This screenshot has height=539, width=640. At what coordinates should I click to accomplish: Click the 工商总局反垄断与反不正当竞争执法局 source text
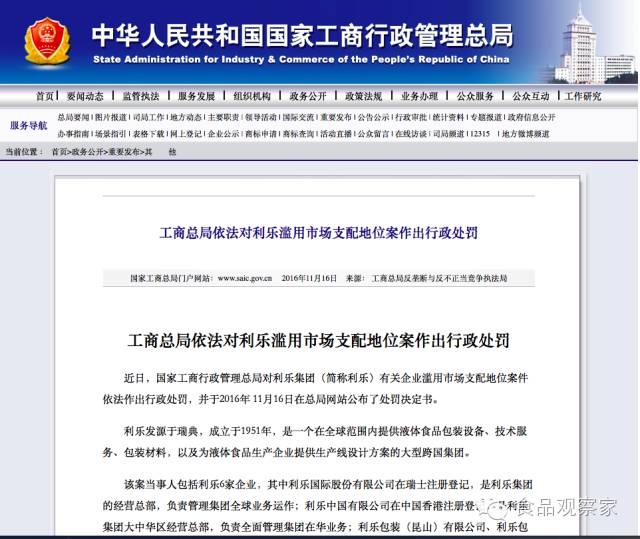point(439,278)
